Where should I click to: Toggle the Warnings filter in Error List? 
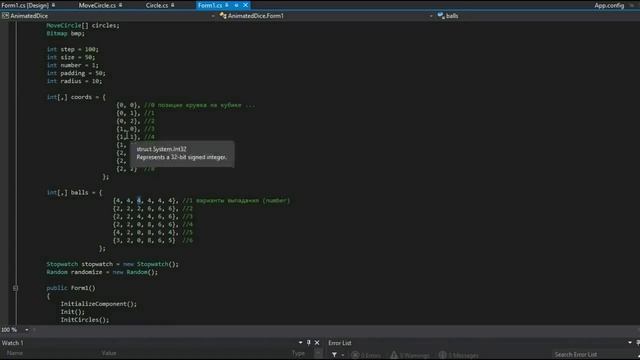(409, 355)
